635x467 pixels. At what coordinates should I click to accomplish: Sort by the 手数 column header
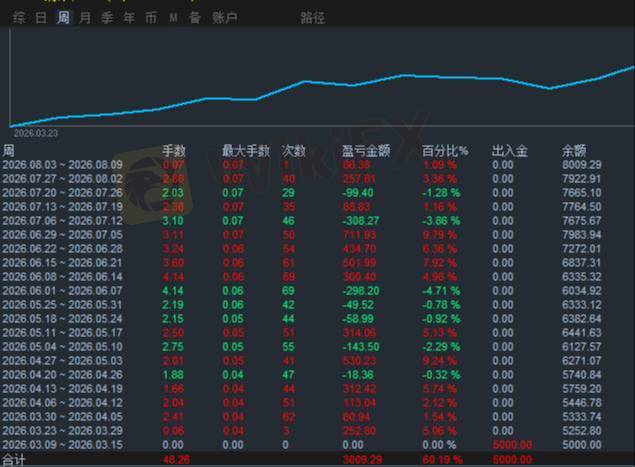coord(174,151)
